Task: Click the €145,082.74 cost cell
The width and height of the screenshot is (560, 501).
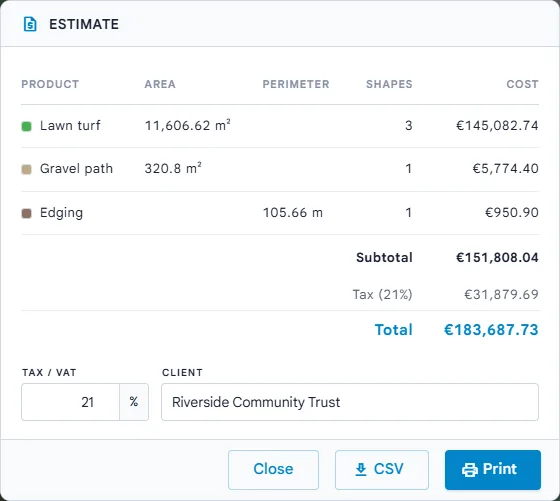Action: point(497,126)
